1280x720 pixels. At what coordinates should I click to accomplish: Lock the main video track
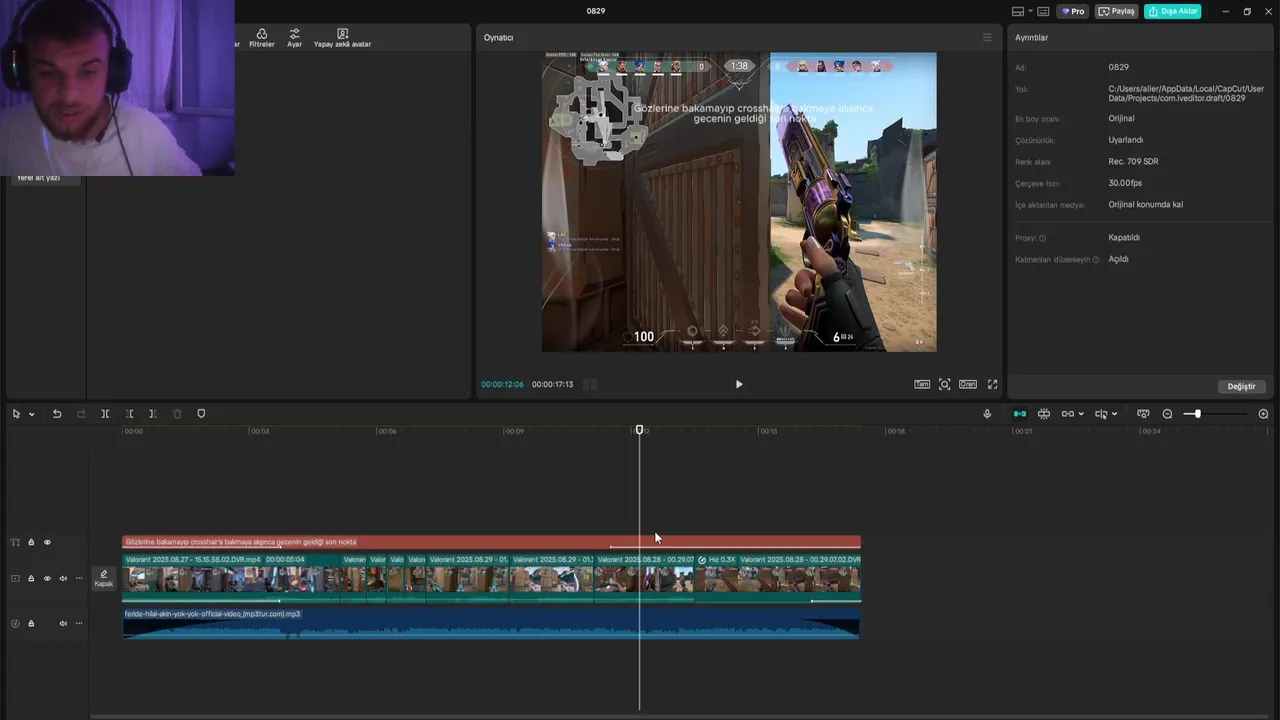pyautogui.click(x=31, y=578)
